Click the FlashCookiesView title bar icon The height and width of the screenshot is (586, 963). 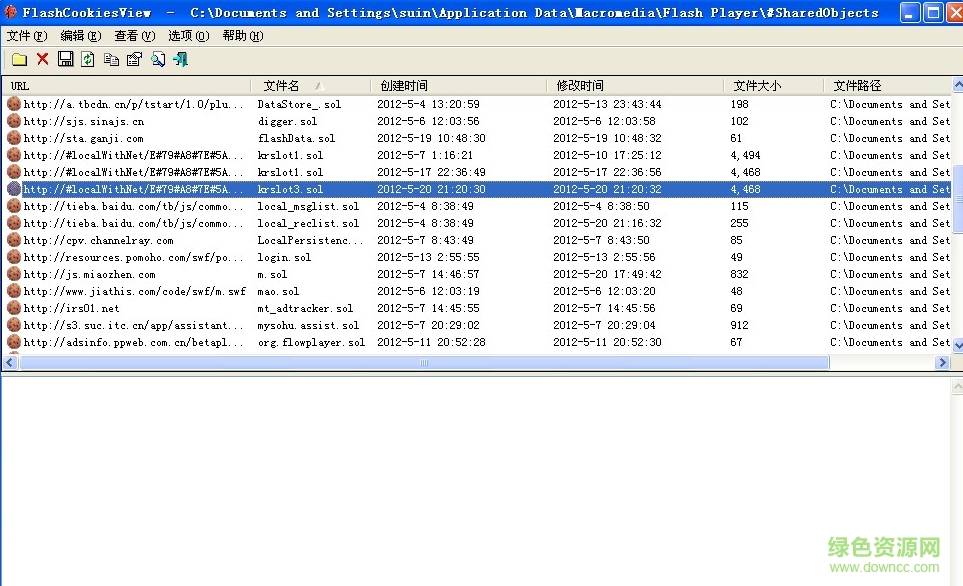(9, 12)
